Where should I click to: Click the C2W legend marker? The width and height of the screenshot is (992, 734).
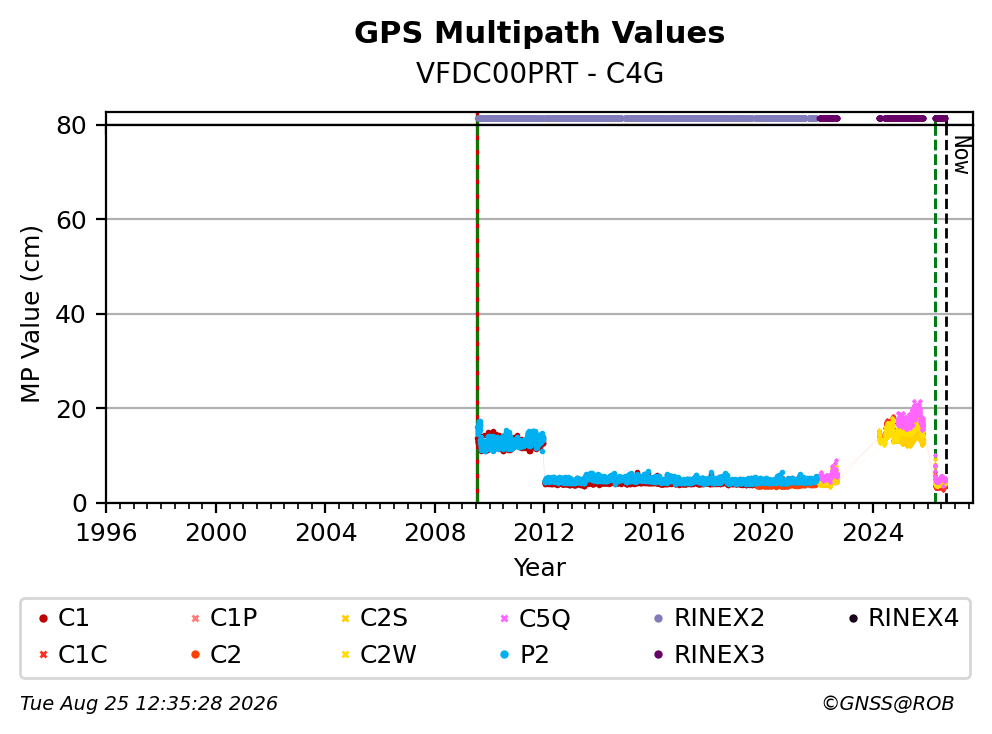[x=345, y=654]
